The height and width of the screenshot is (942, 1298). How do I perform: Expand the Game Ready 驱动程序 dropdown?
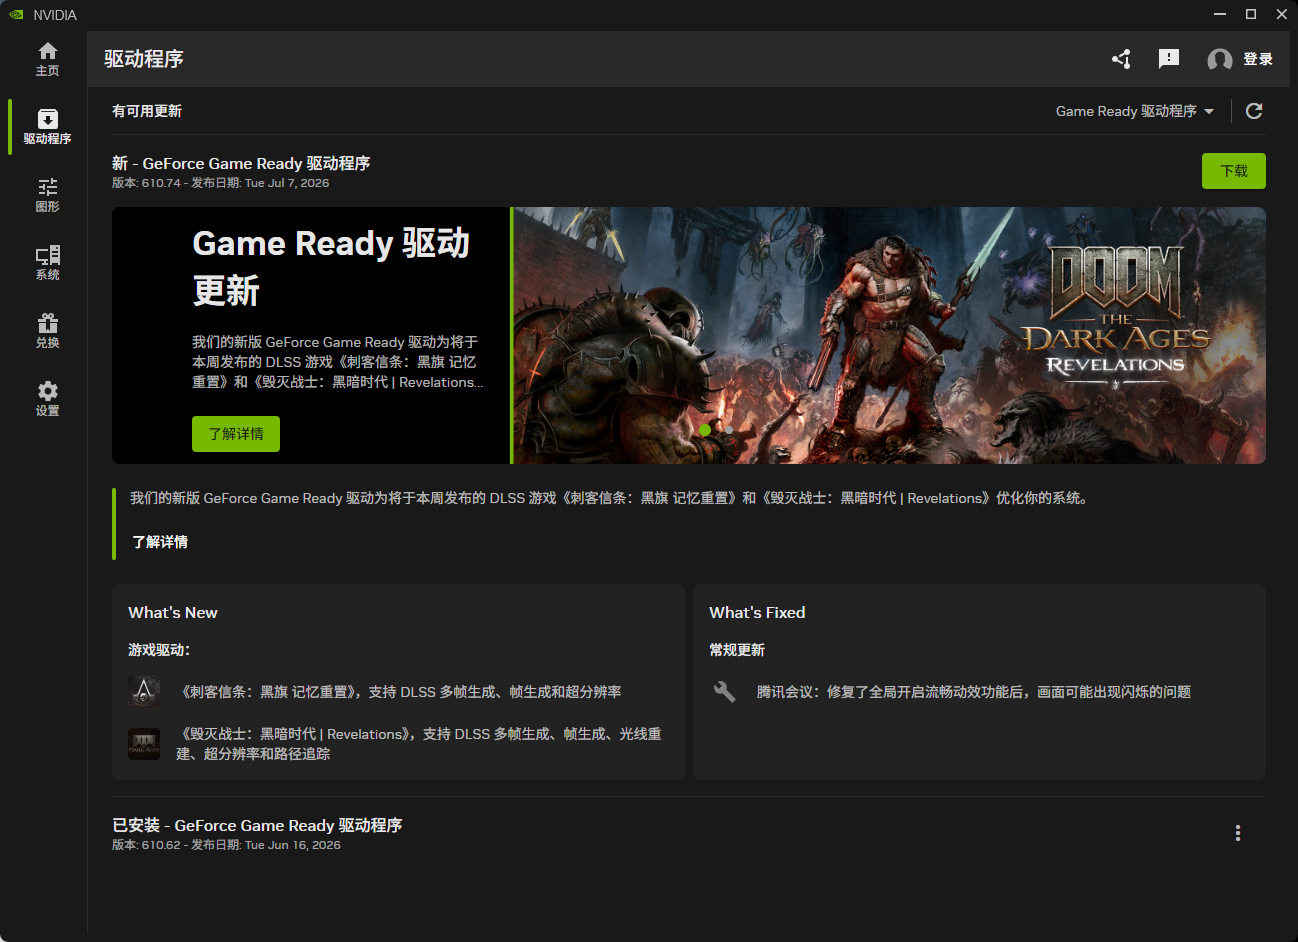(x=1135, y=111)
